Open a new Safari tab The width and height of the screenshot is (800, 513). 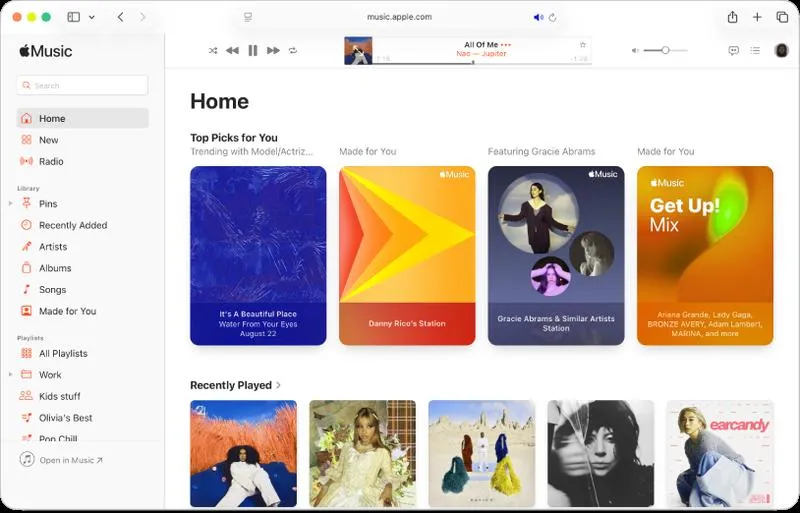coord(757,17)
